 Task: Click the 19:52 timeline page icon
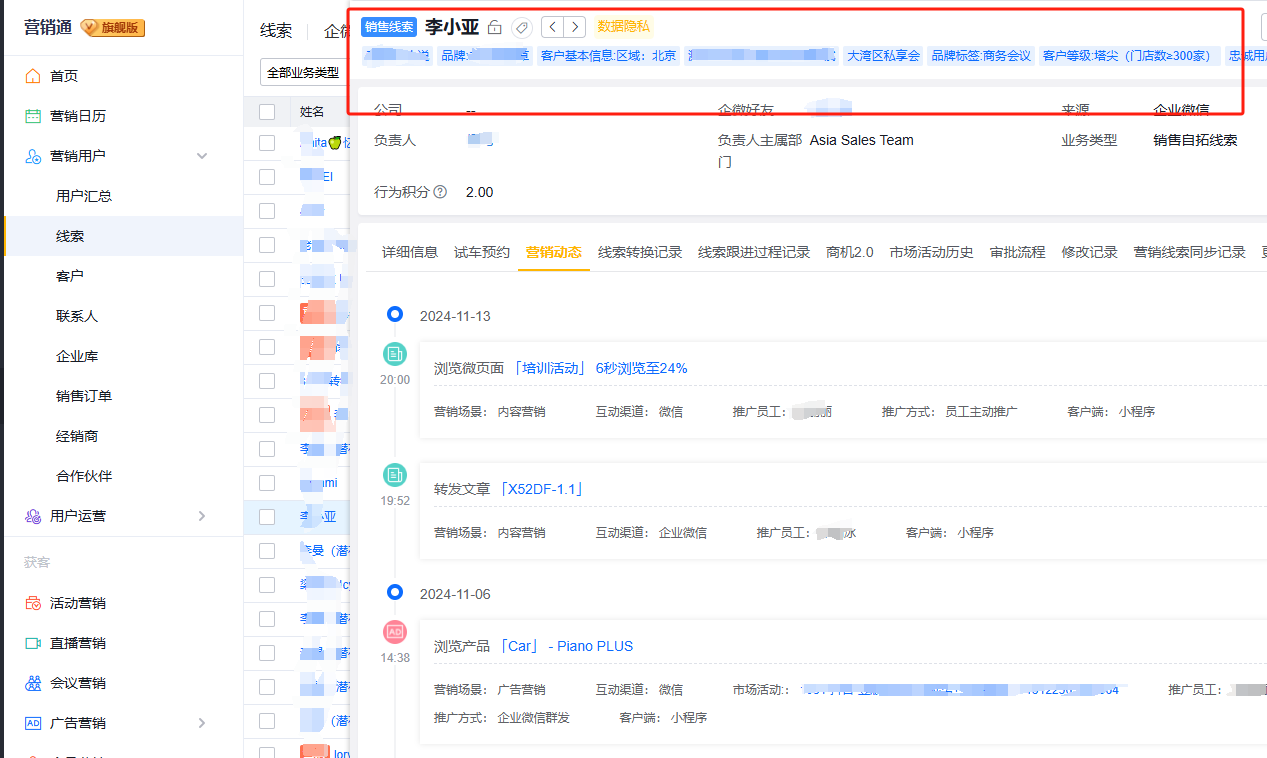395,474
